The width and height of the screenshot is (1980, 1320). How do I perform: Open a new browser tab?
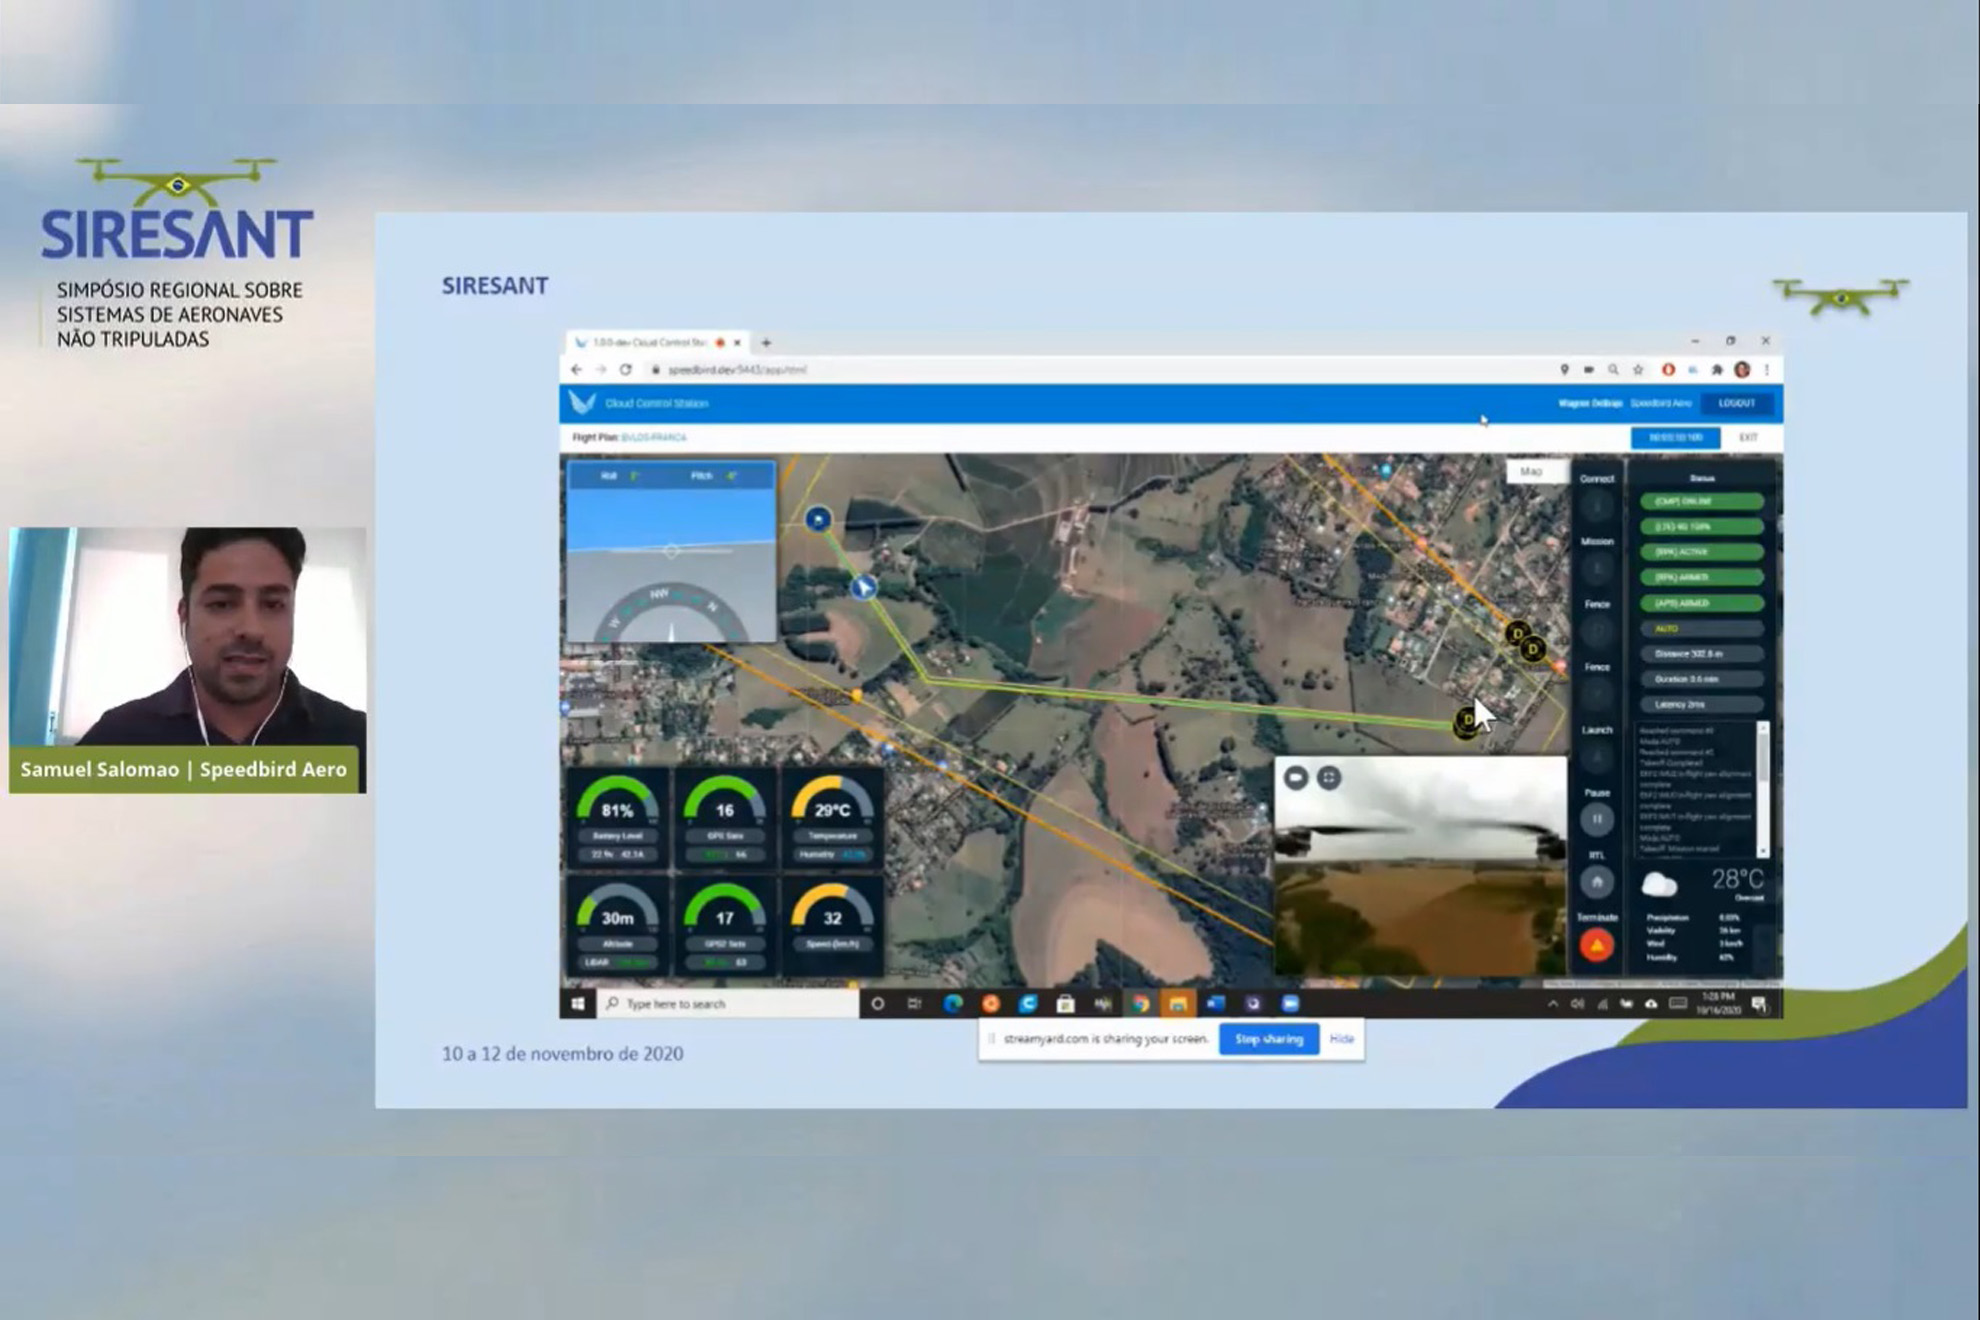(767, 343)
